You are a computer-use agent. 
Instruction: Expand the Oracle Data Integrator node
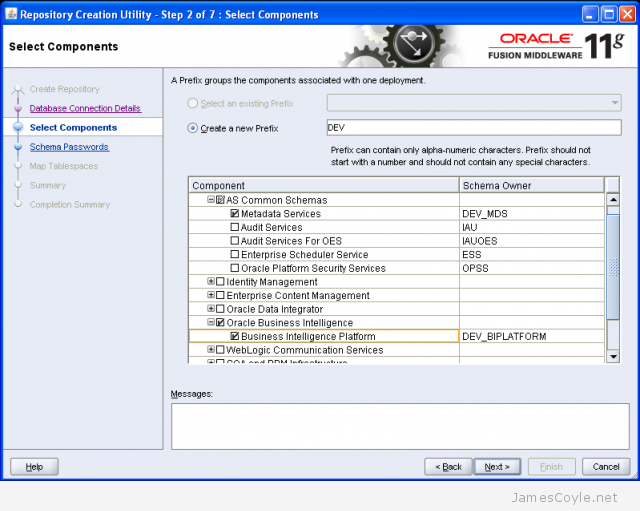point(211,309)
